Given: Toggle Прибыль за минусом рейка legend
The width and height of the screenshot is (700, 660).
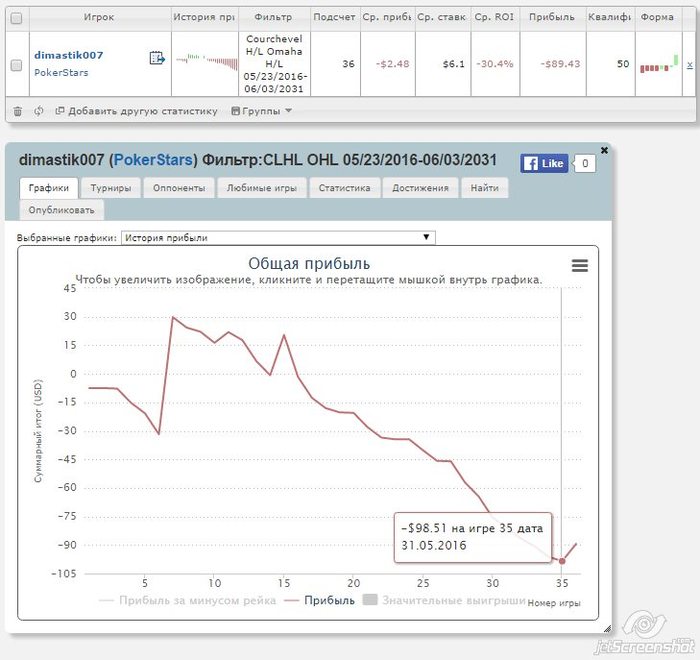Looking at the screenshot, I should (x=188, y=601).
